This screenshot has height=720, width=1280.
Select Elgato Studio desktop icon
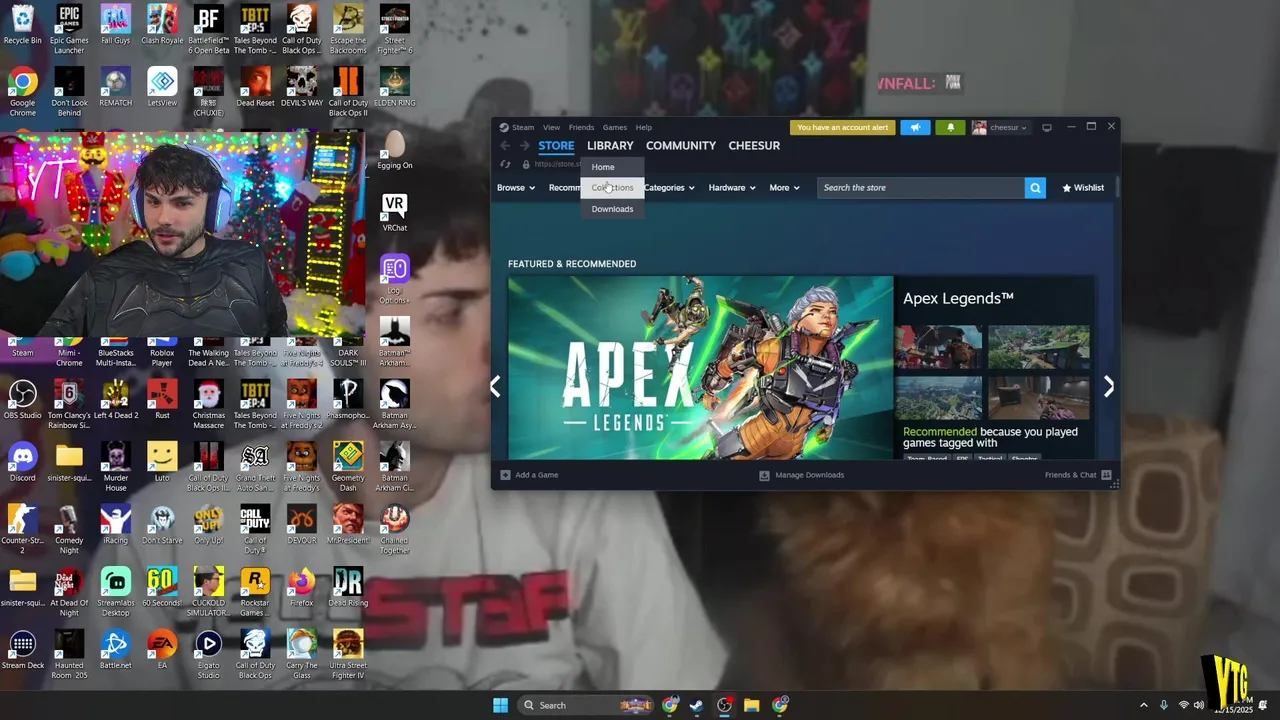(208, 655)
